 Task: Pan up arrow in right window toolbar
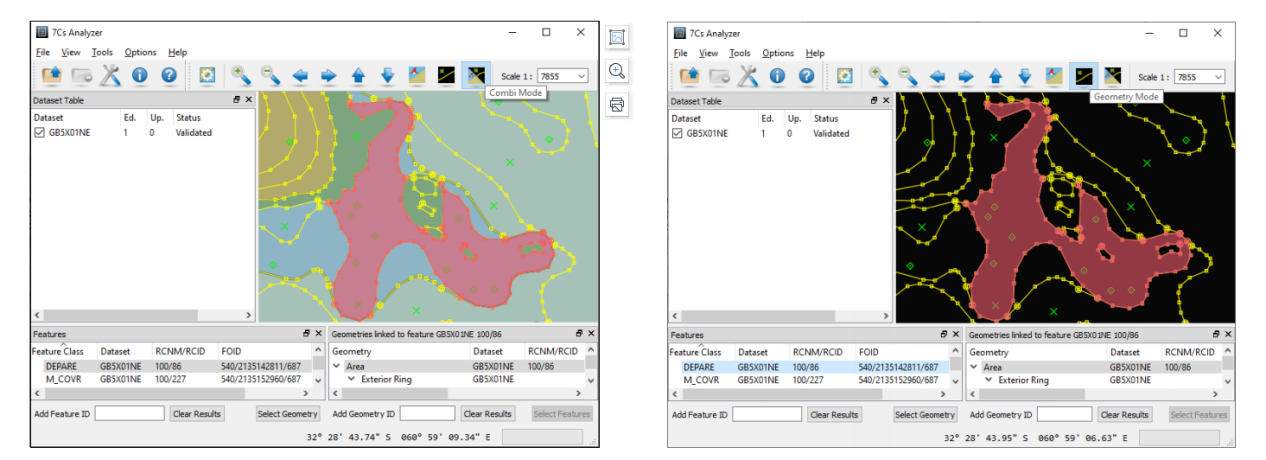[996, 76]
